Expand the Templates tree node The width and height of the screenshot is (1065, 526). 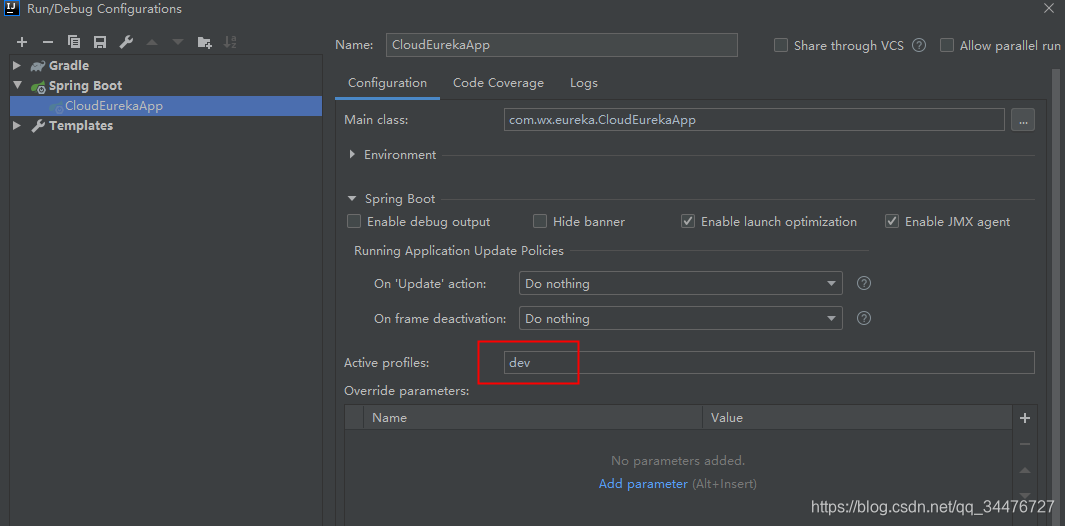point(17,126)
